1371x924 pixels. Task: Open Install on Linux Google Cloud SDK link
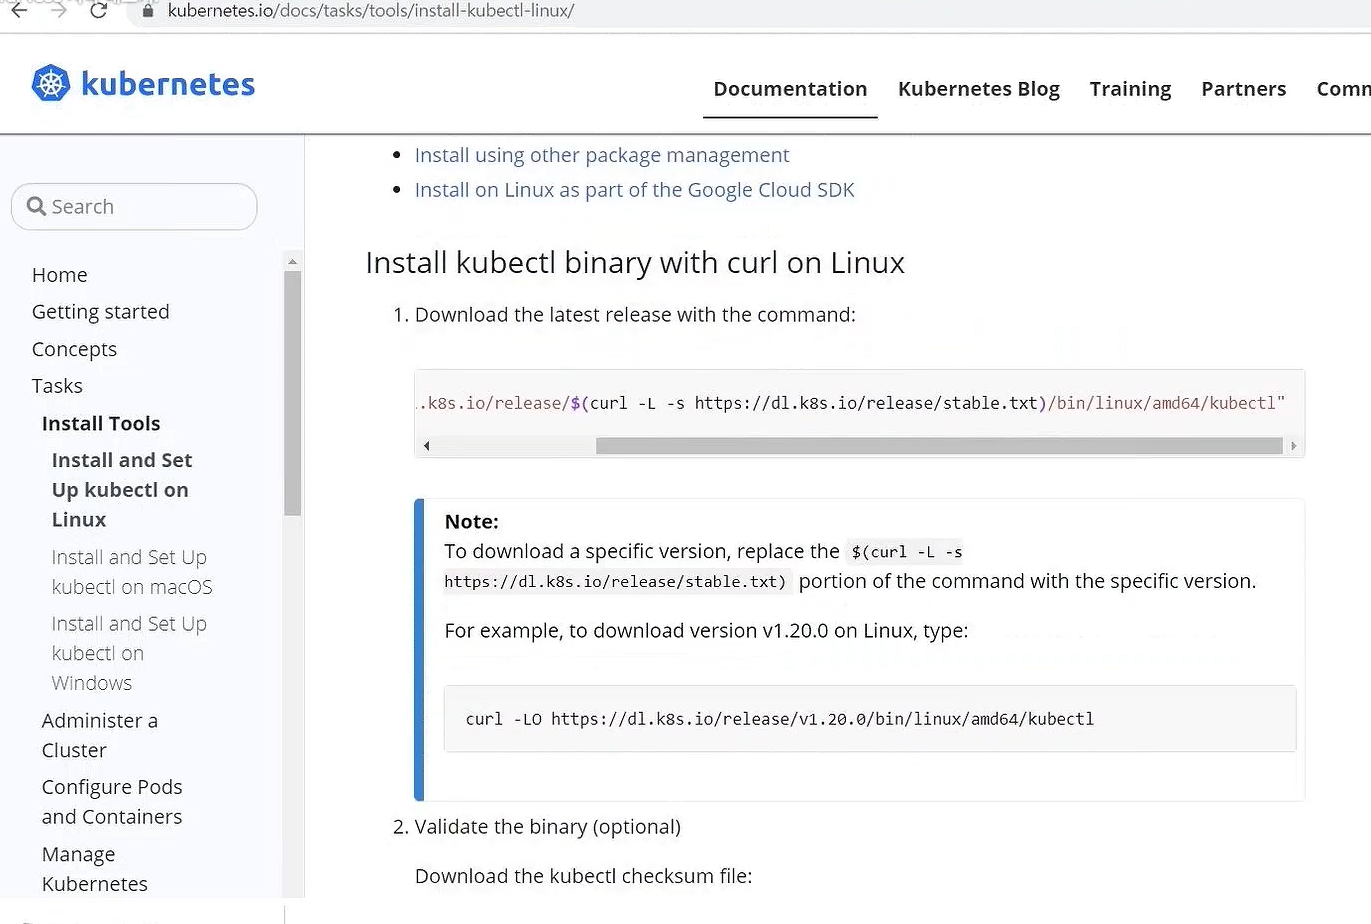[x=635, y=190]
